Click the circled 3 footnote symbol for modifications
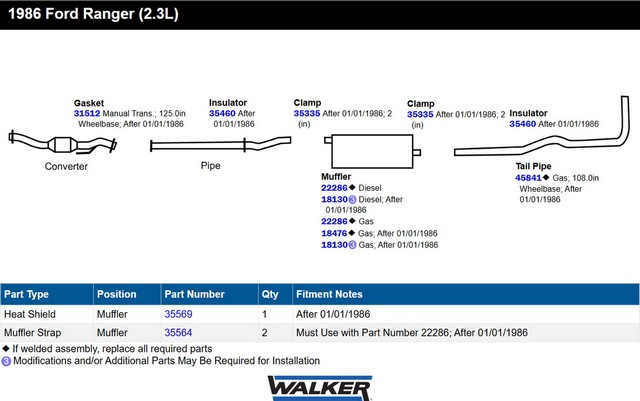 pyautogui.click(x=6, y=361)
